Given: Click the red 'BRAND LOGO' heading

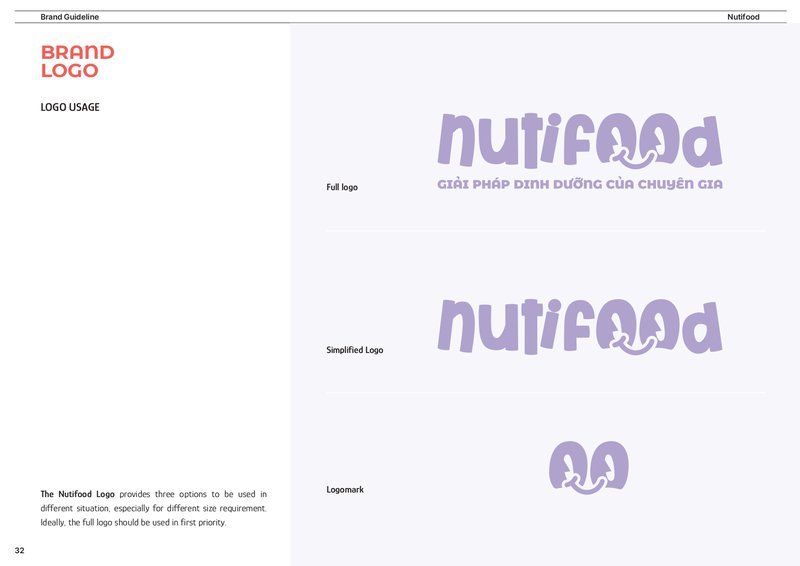Looking at the screenshot, I should click(78, 61).
